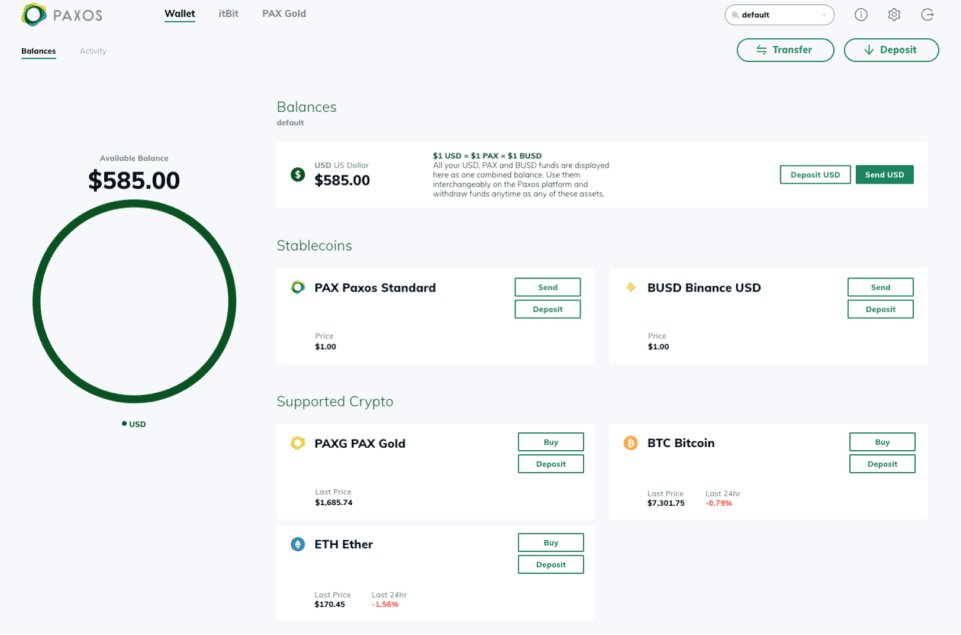Viewport: 961px width, 635px height.
Task: Click the PAX Paxos Standard title
Action: tap(375, 287)
